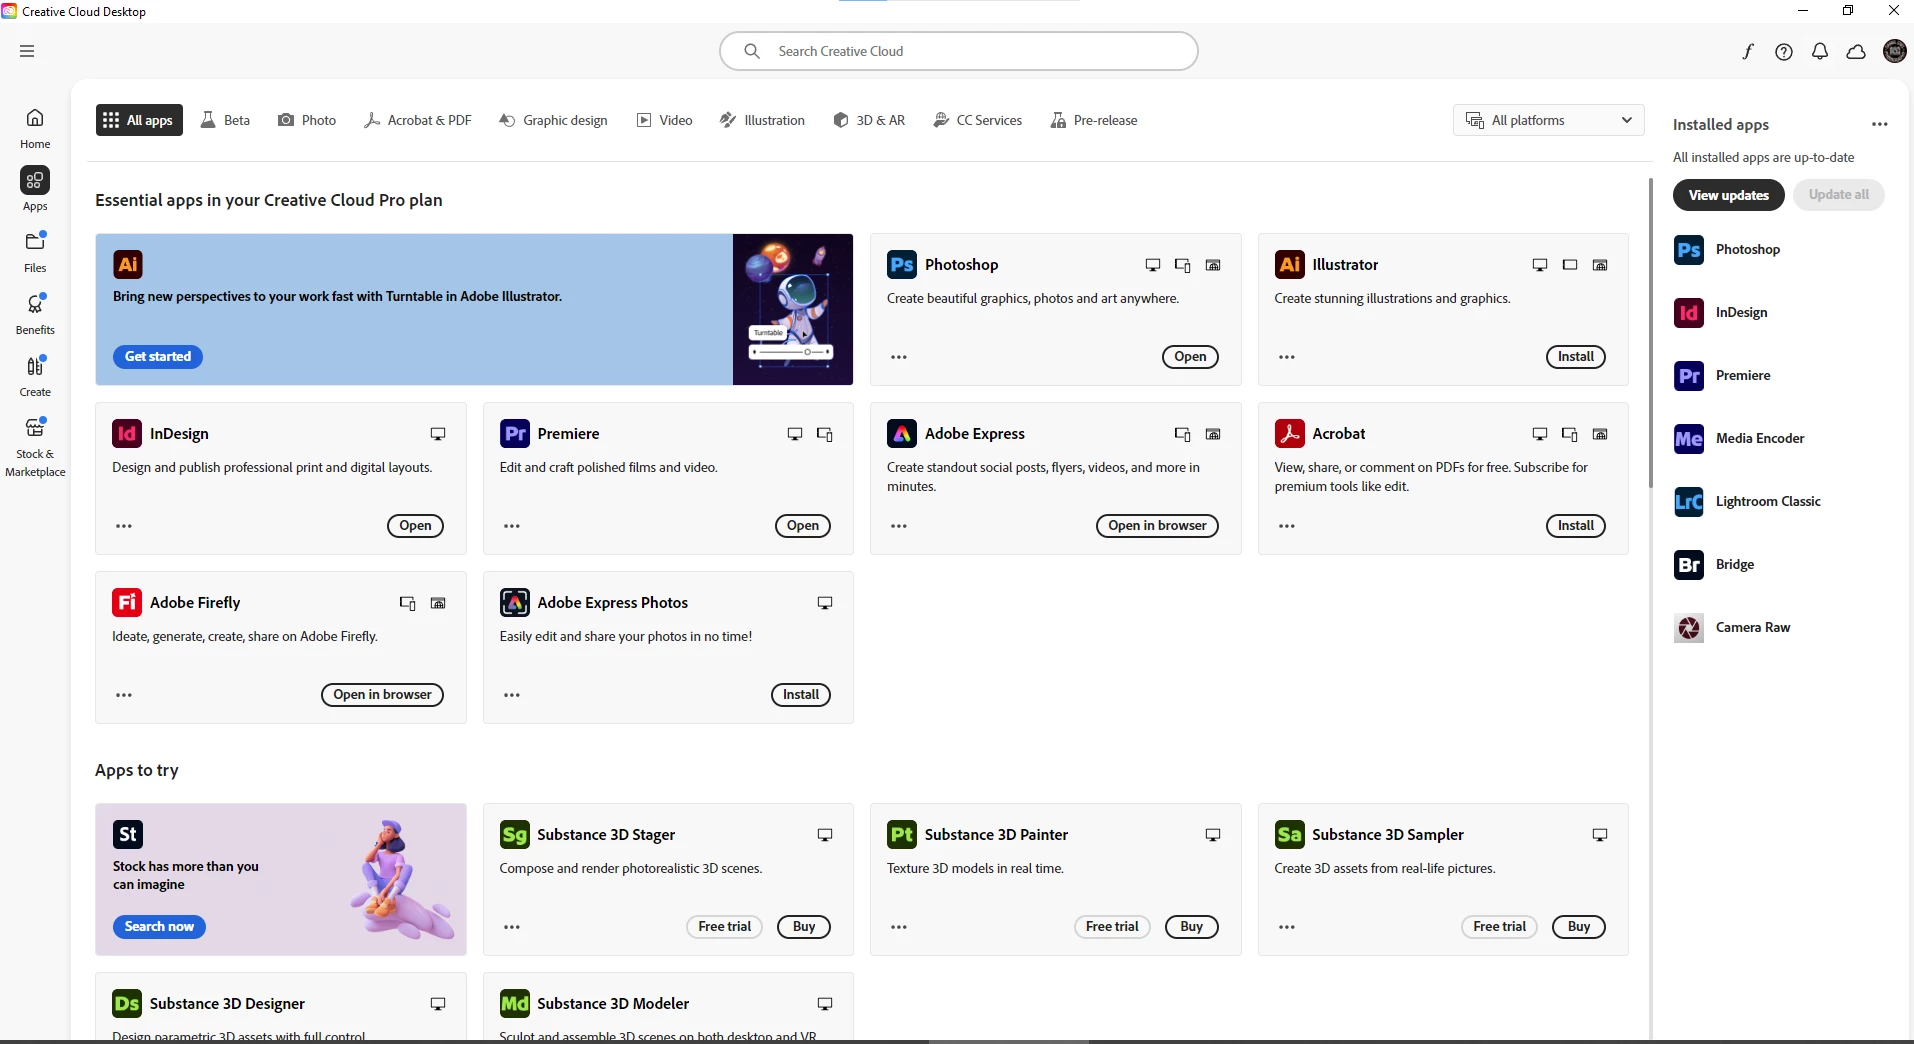Image resolution: width=1914 pixels, height=1044 pixels.
Task: Click the Adobe Express card icon
Action: point(902,433)
